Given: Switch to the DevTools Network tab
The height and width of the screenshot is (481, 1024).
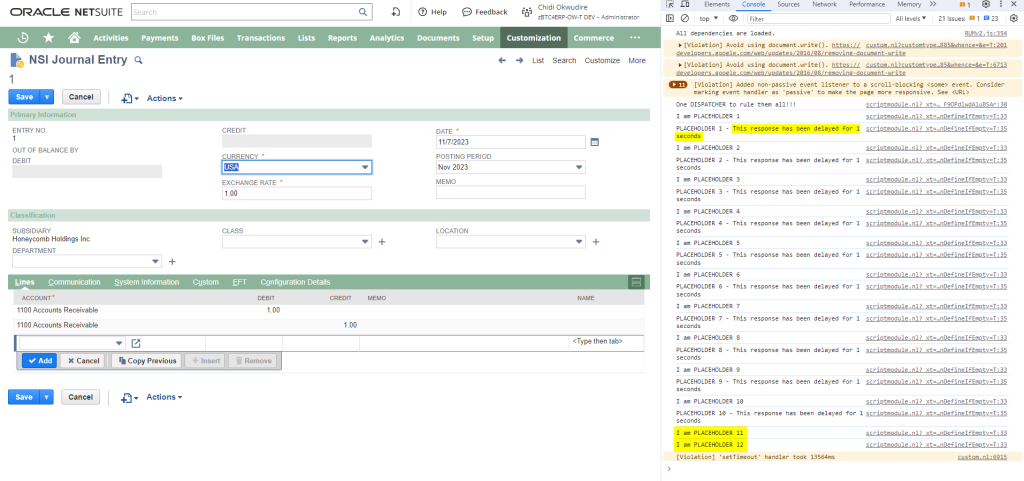Looking at the screenshot, I should click(x=824, y=5).
